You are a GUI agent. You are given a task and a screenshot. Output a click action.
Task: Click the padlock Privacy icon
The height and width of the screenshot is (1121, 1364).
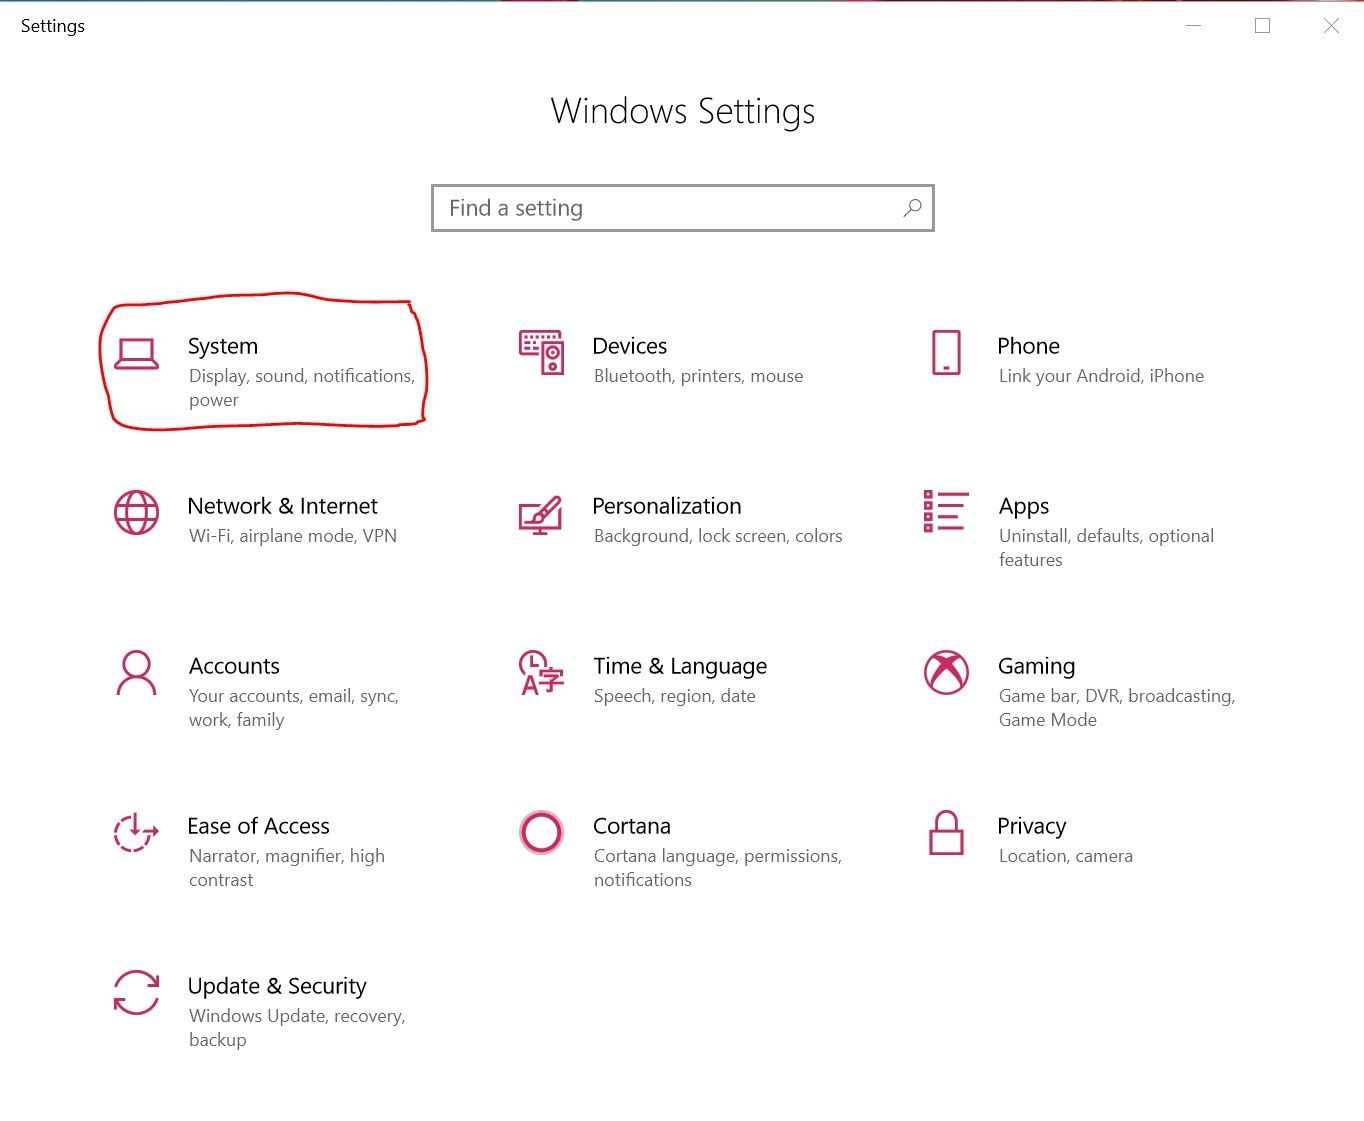pos(946,833)
